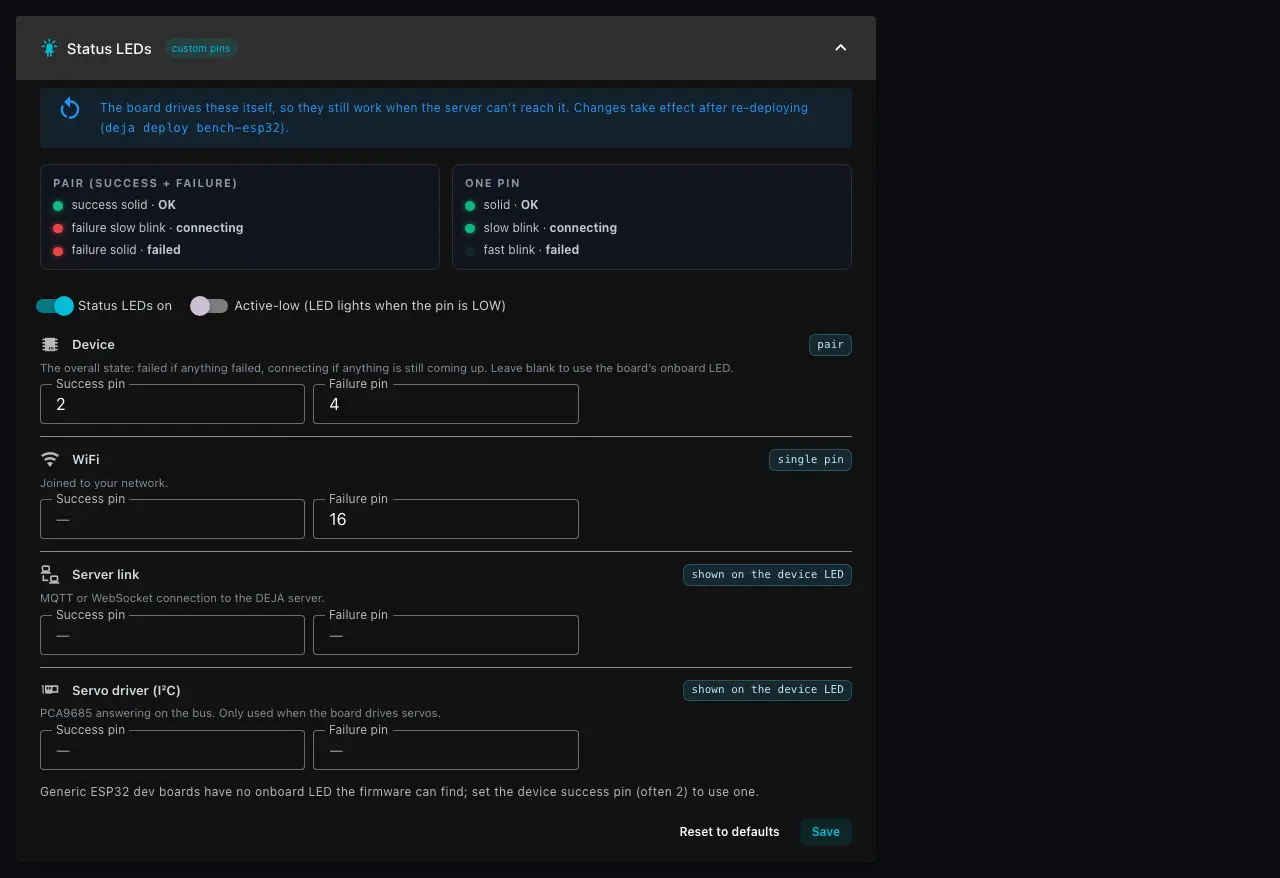Click the "Status LEDs" panel title
Screen dimensions: 1280x878
click(109, 48)
